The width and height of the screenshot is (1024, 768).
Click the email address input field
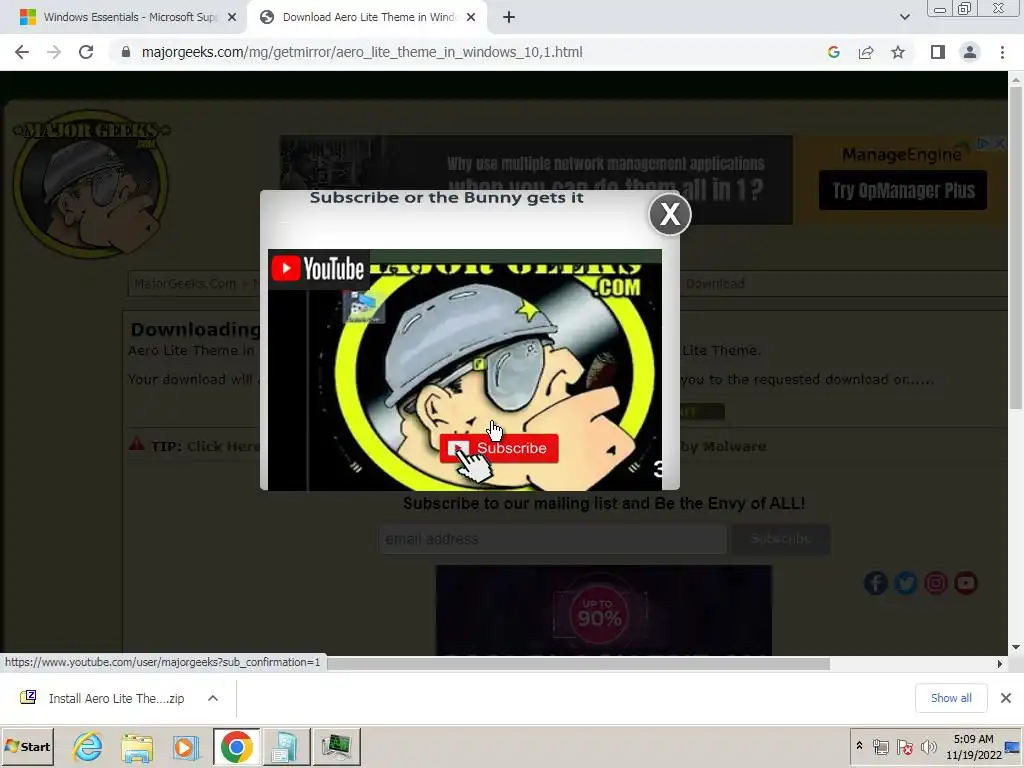[552, 539]
